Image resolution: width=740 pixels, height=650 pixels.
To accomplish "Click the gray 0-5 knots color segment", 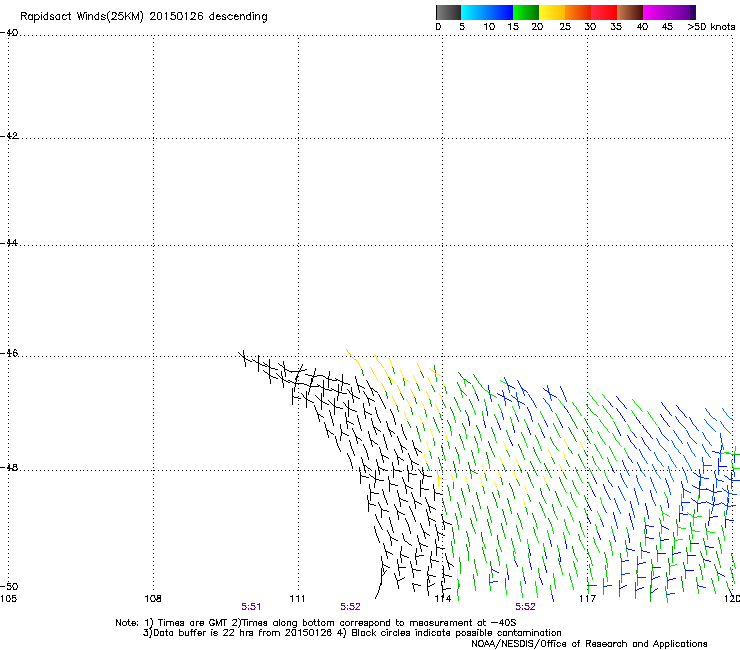I will click(x=448, y=12).
